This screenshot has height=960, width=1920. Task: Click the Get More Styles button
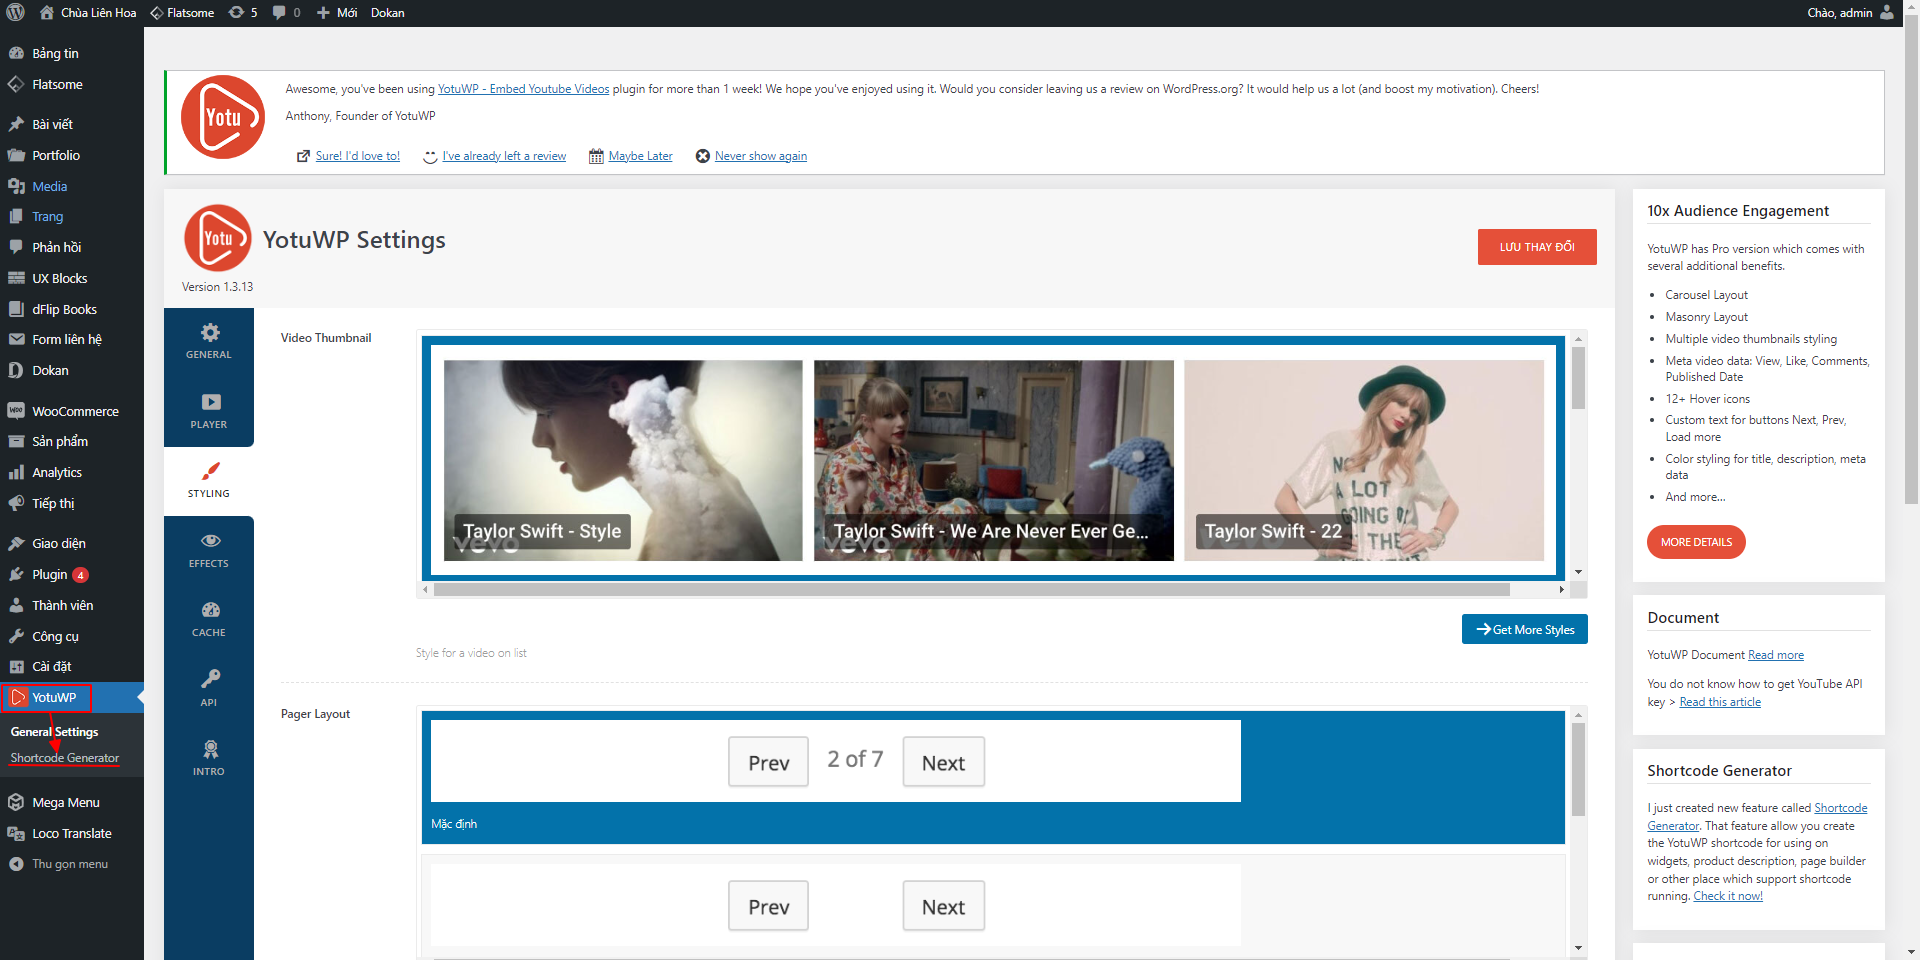(x=1525, y=629)
